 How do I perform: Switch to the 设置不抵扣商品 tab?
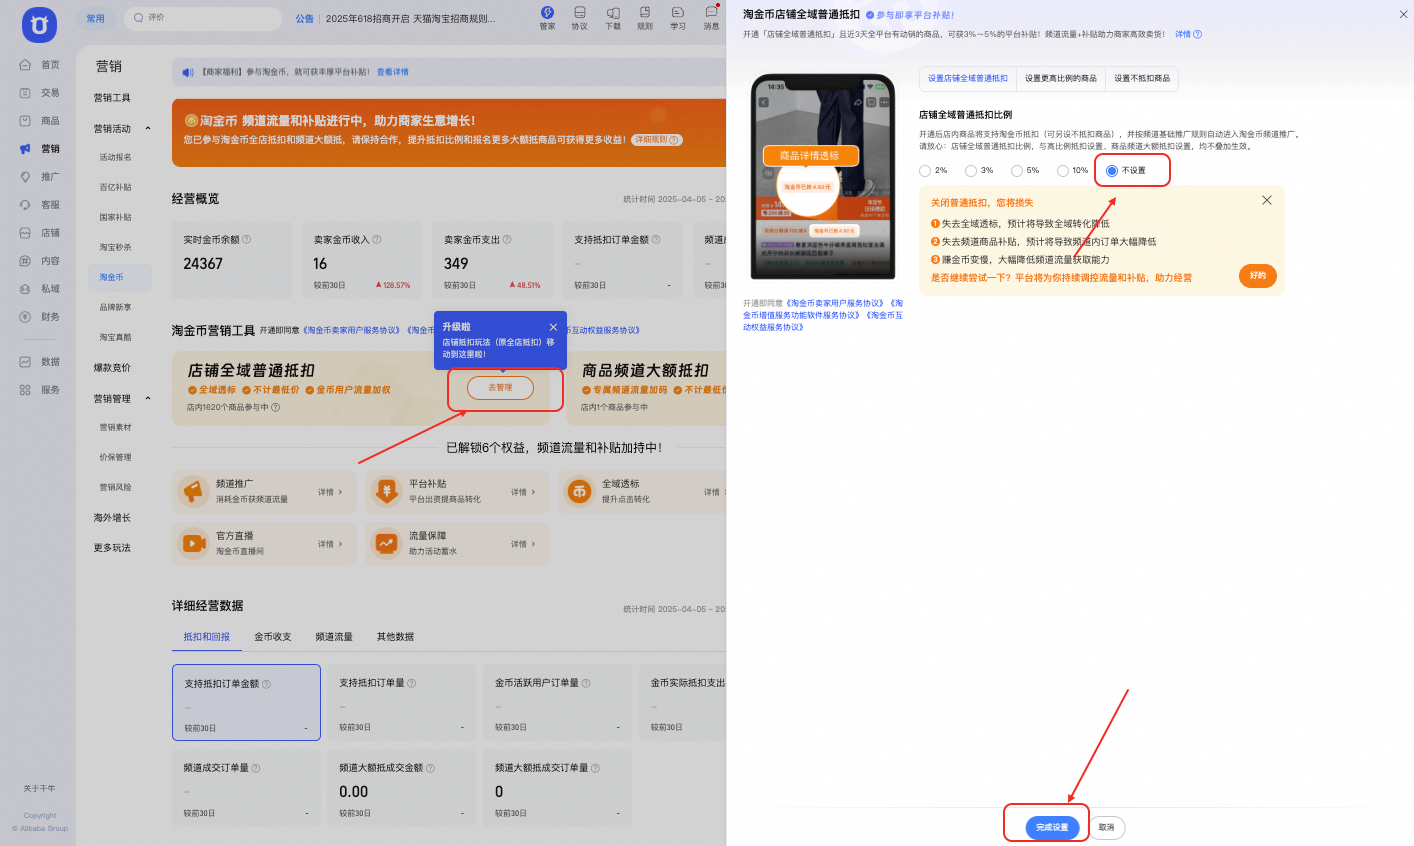pos(1141,78)
